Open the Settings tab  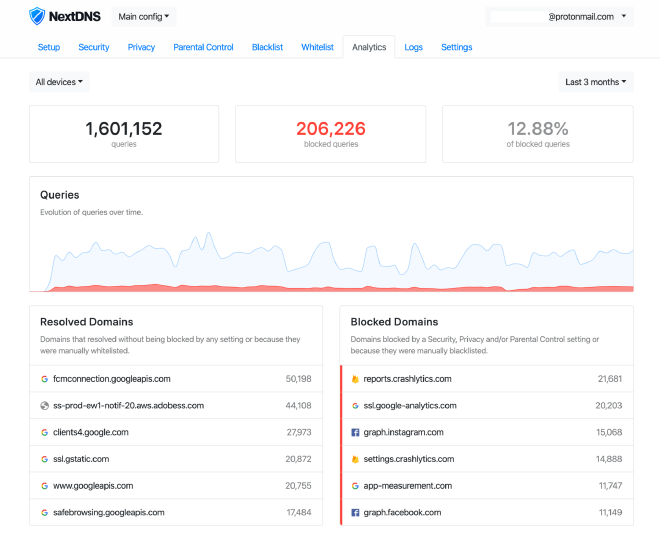456,47
